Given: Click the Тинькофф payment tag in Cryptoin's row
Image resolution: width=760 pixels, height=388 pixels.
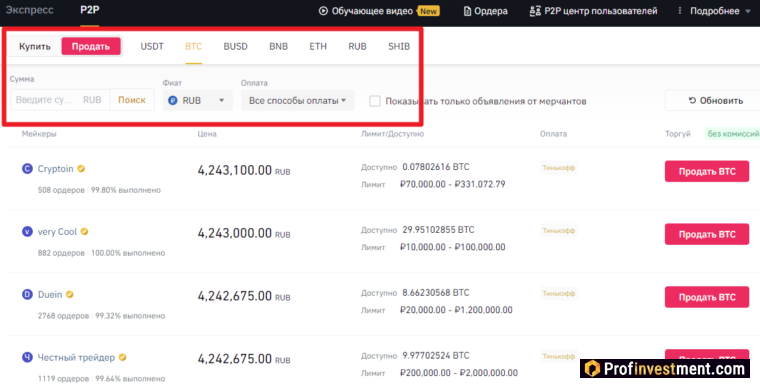Looking at the screenshot, I should (x=559, y=168).
